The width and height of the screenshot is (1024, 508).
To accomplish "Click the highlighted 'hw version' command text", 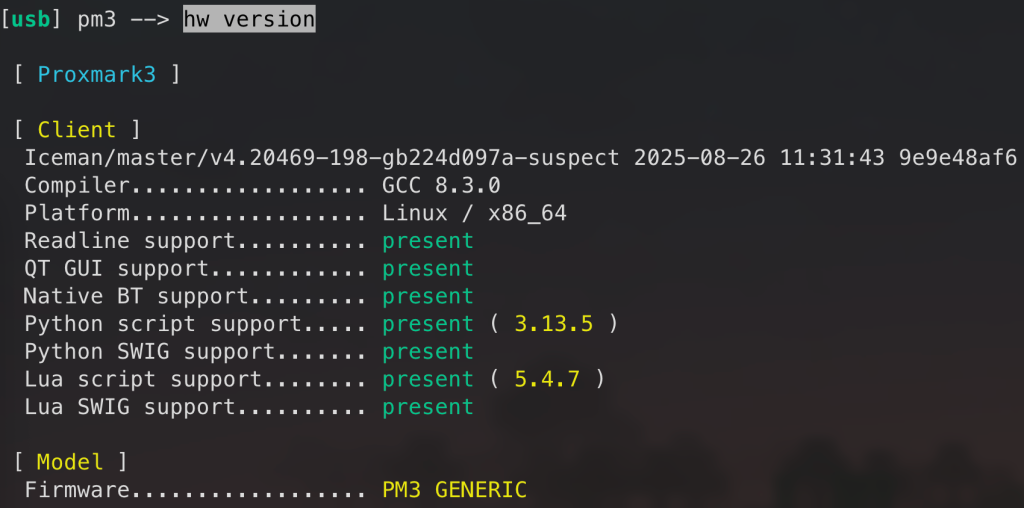I will 249,19.
